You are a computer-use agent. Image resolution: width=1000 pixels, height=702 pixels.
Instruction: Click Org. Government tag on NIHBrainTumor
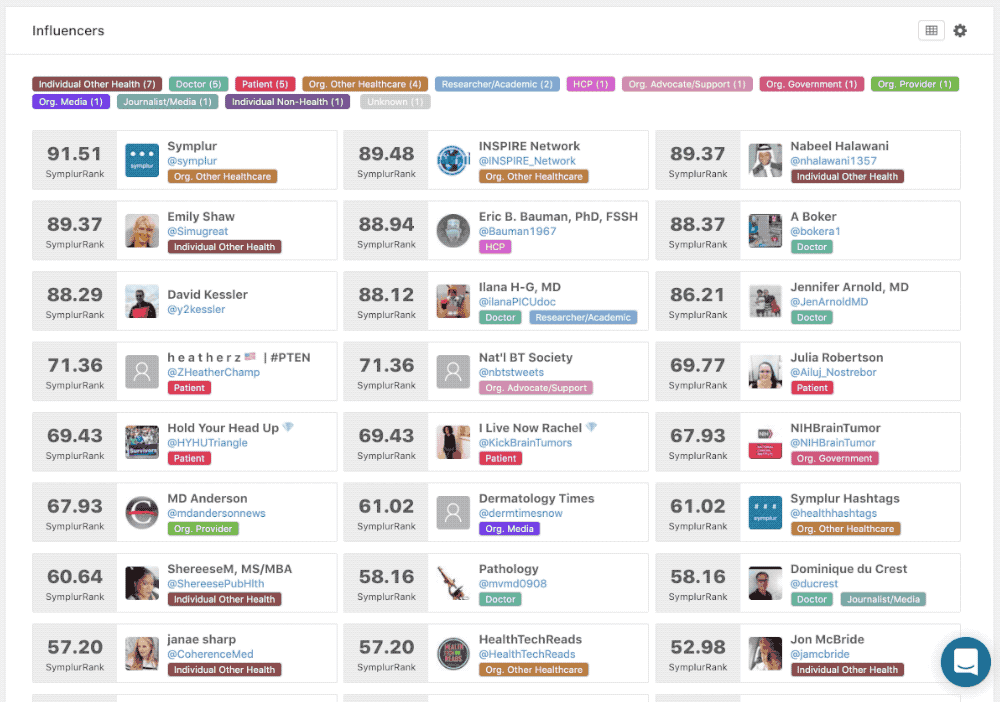834,458
